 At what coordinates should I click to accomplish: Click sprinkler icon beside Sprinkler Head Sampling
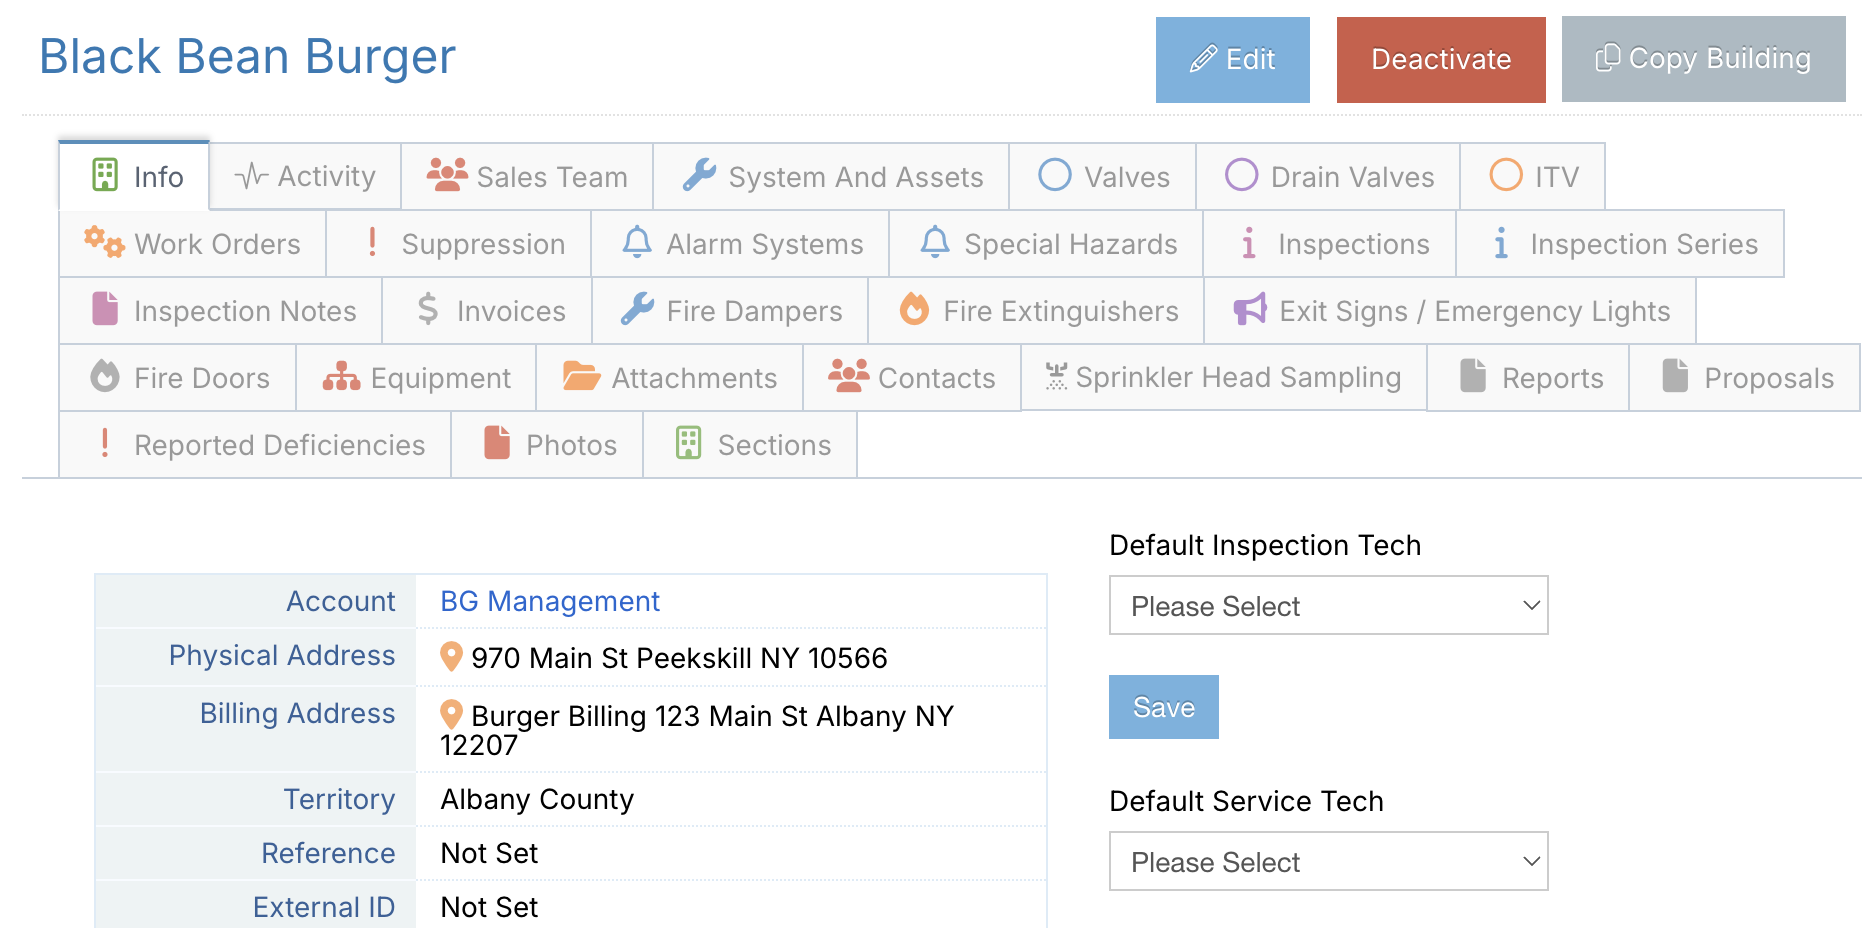pos(1056,376)
